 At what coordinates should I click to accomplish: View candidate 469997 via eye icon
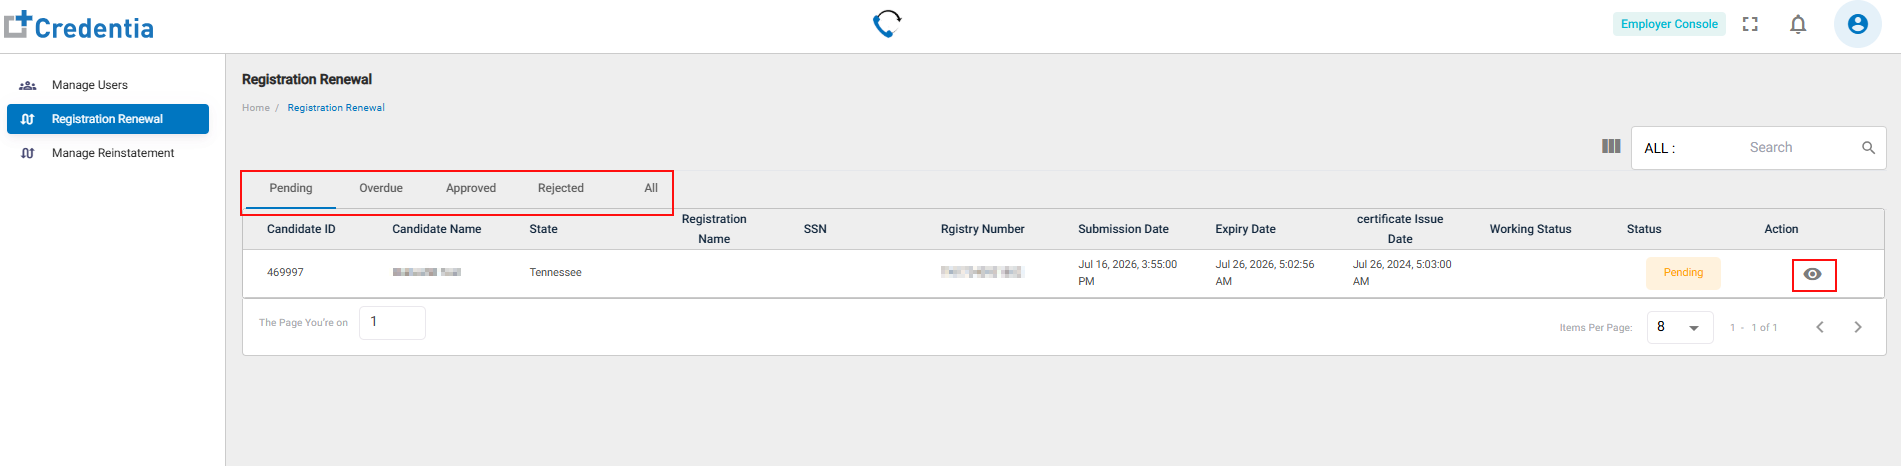[1813, 274]
